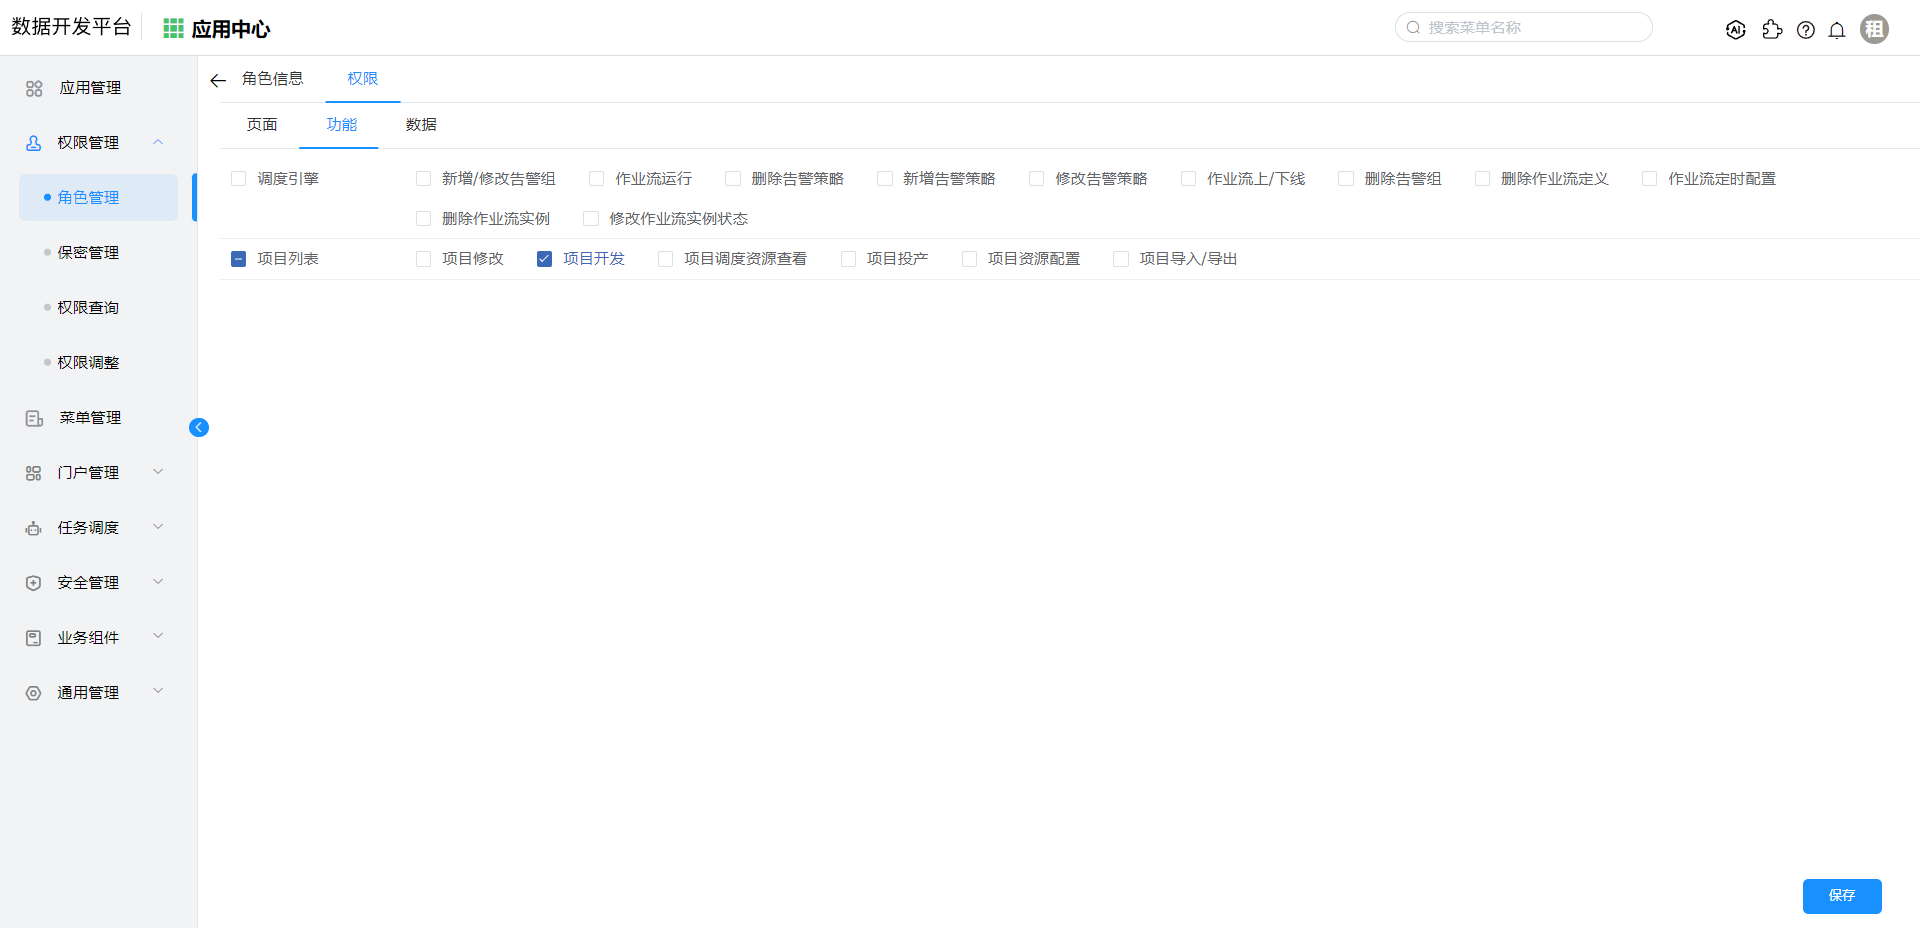Toggle the 项目列表 group checkbox

pos(239,259)
